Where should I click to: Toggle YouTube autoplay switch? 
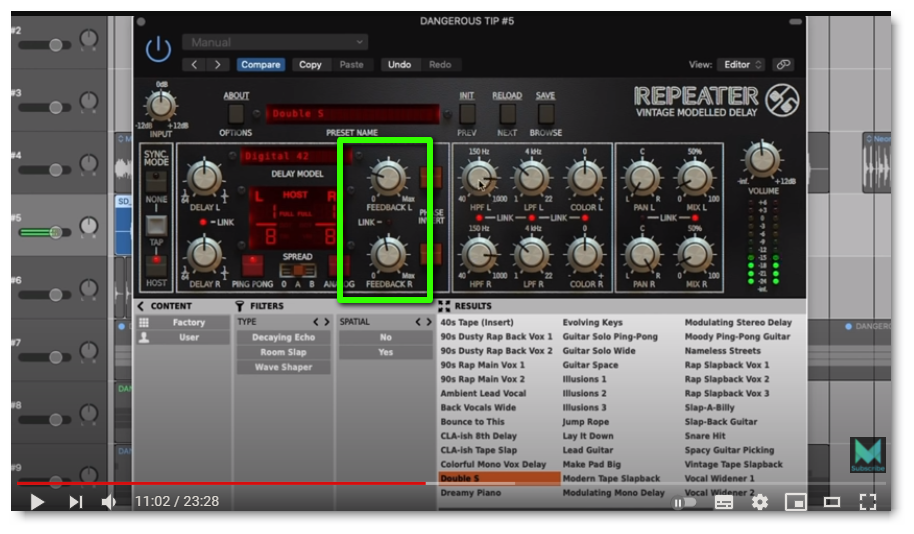683,503
